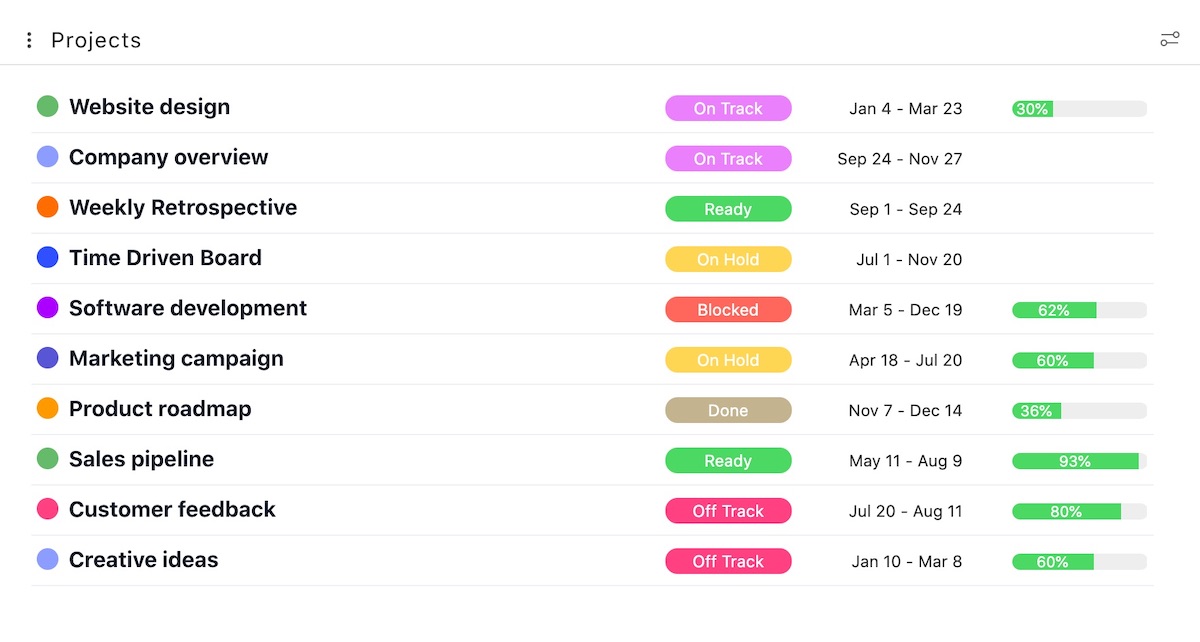The height and width of the screenshot is (642, 1200).
Task: Open the Marketing campaign project
Action: pyautogui.click(x=176, y=359)
